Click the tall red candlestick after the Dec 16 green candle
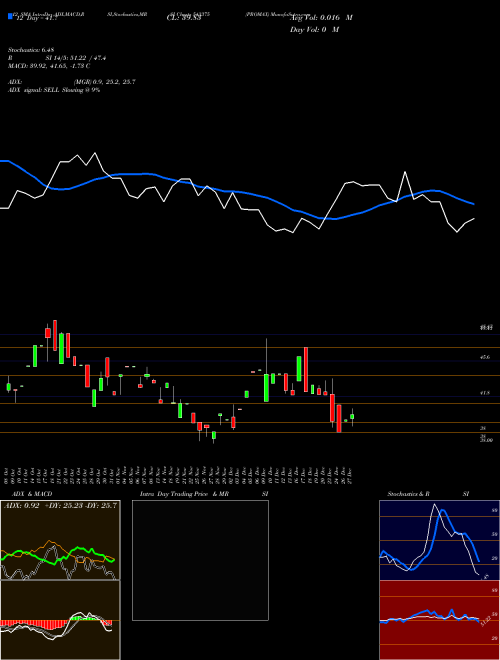The height and width of the screenshot is (660, 500). pyautogui.click(x=306, y=370)
